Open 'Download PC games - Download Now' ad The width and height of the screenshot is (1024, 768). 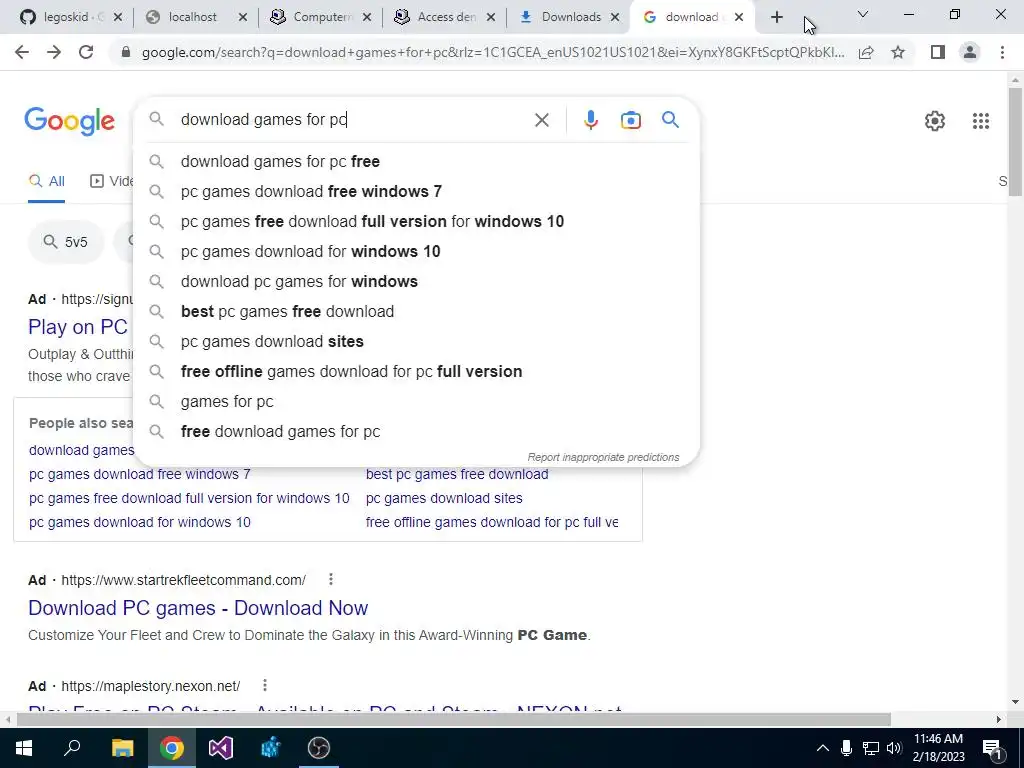coord(198,608)
